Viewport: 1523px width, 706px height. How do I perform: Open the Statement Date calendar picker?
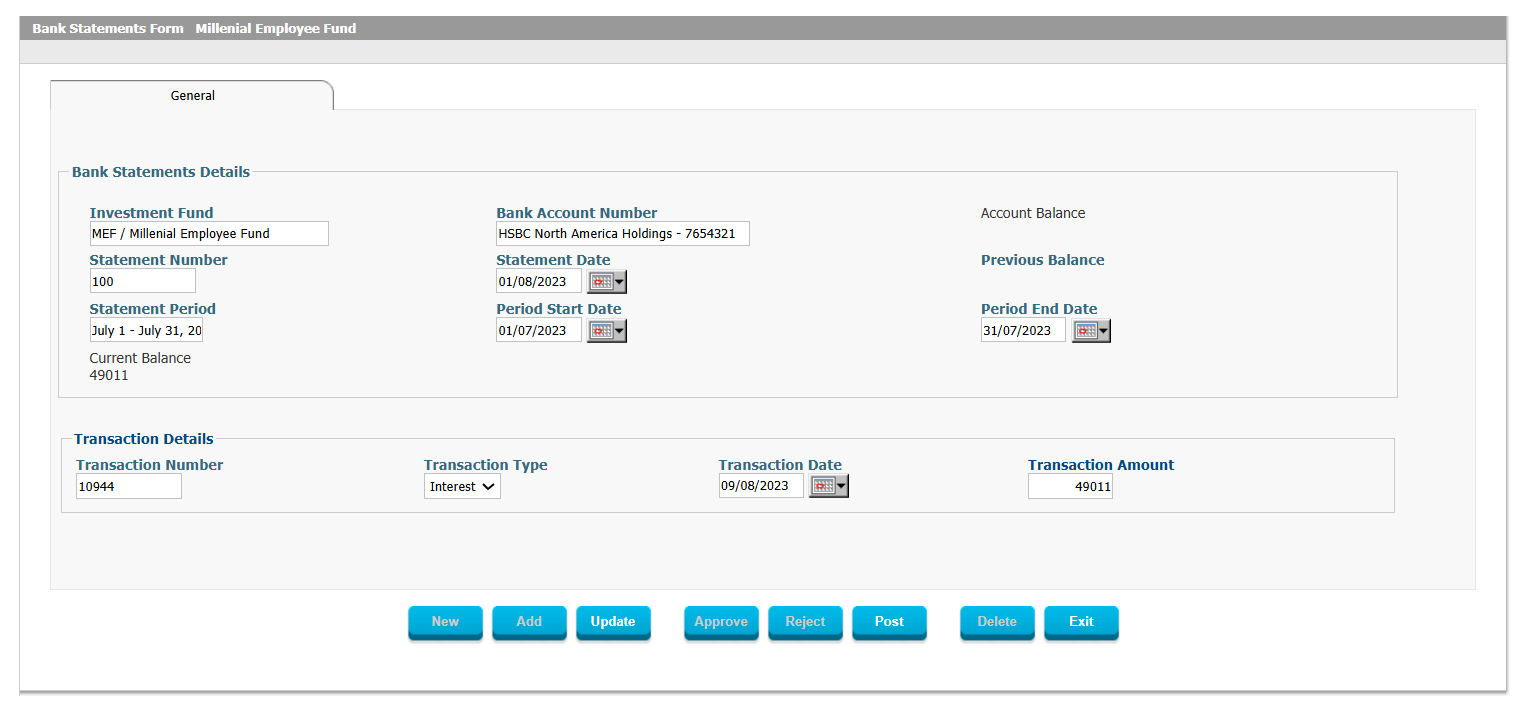606,282
